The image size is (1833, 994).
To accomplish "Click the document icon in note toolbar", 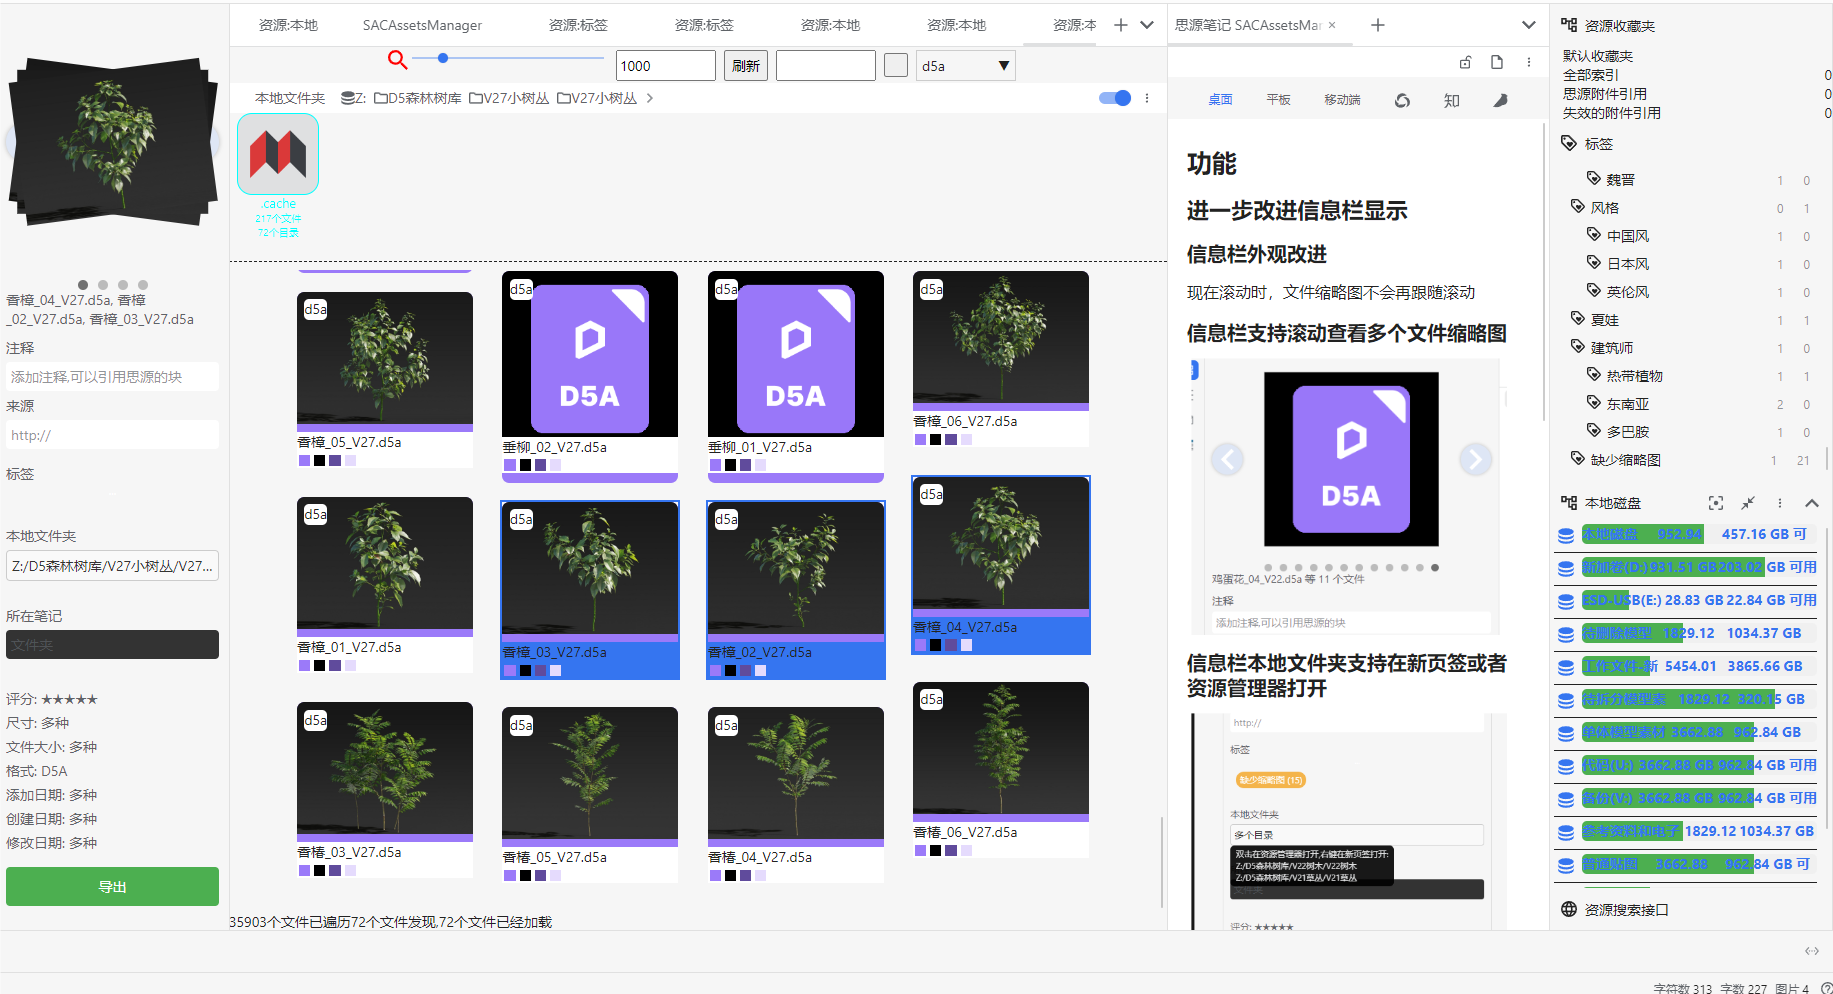I will pos(1497,62).
